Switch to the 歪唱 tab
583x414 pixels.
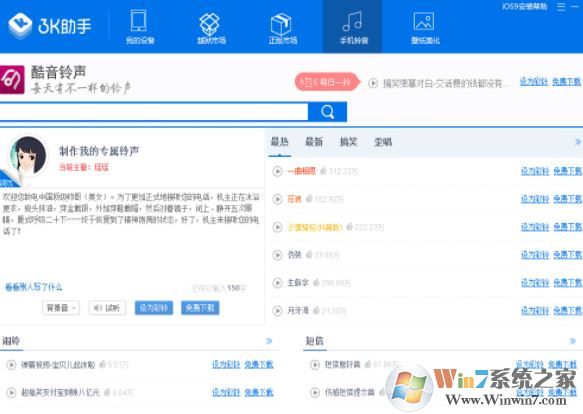tap(383, 142)
